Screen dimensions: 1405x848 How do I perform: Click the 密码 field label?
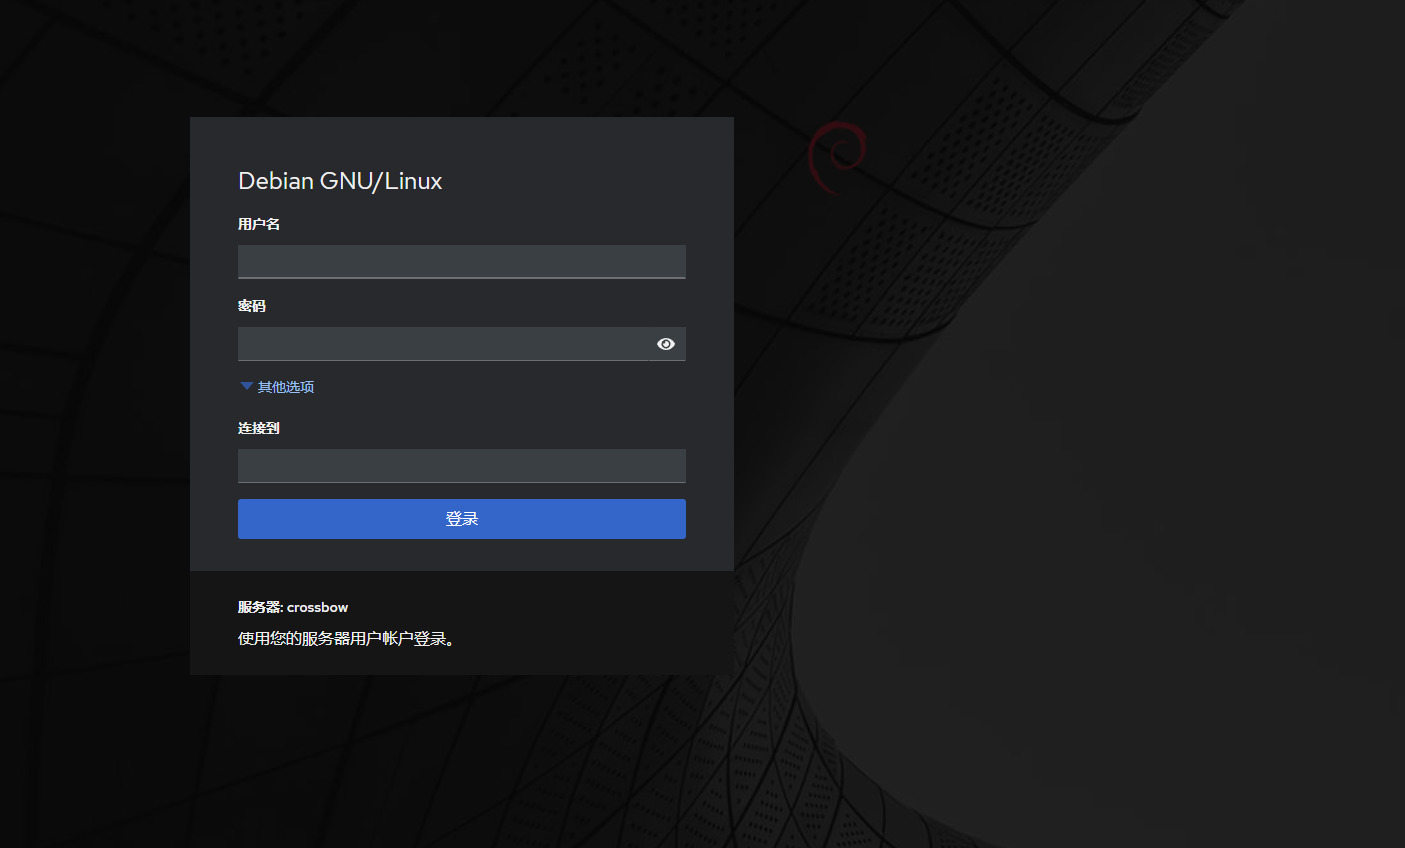pos(252,306)
